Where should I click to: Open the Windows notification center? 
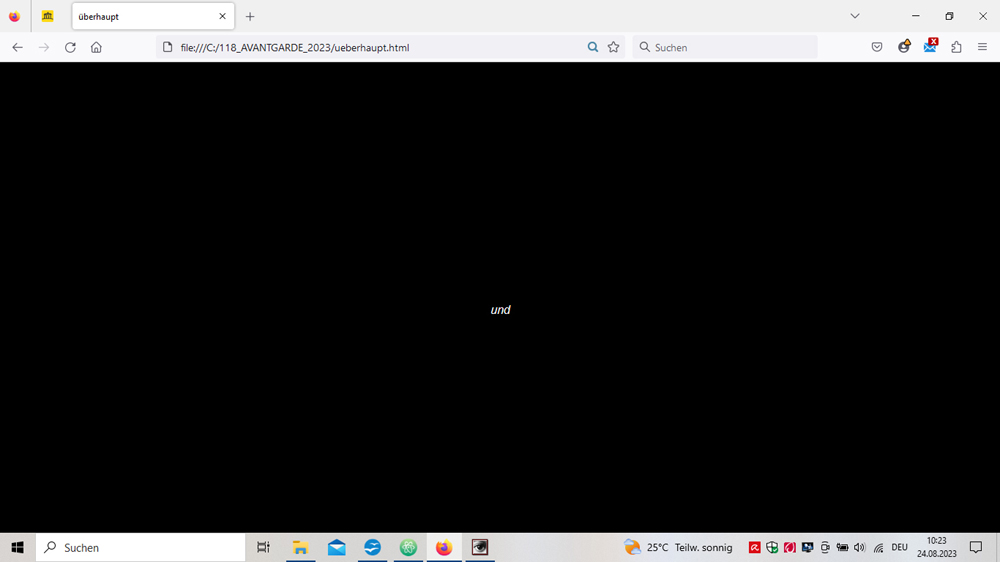976,547
